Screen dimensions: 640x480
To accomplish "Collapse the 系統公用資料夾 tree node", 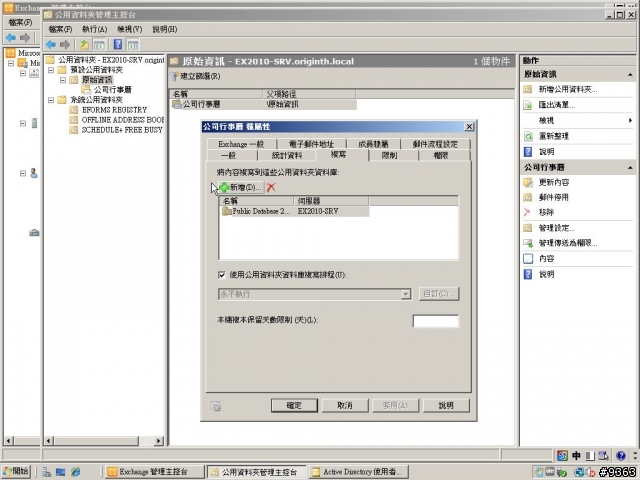I will coord(51,100).
